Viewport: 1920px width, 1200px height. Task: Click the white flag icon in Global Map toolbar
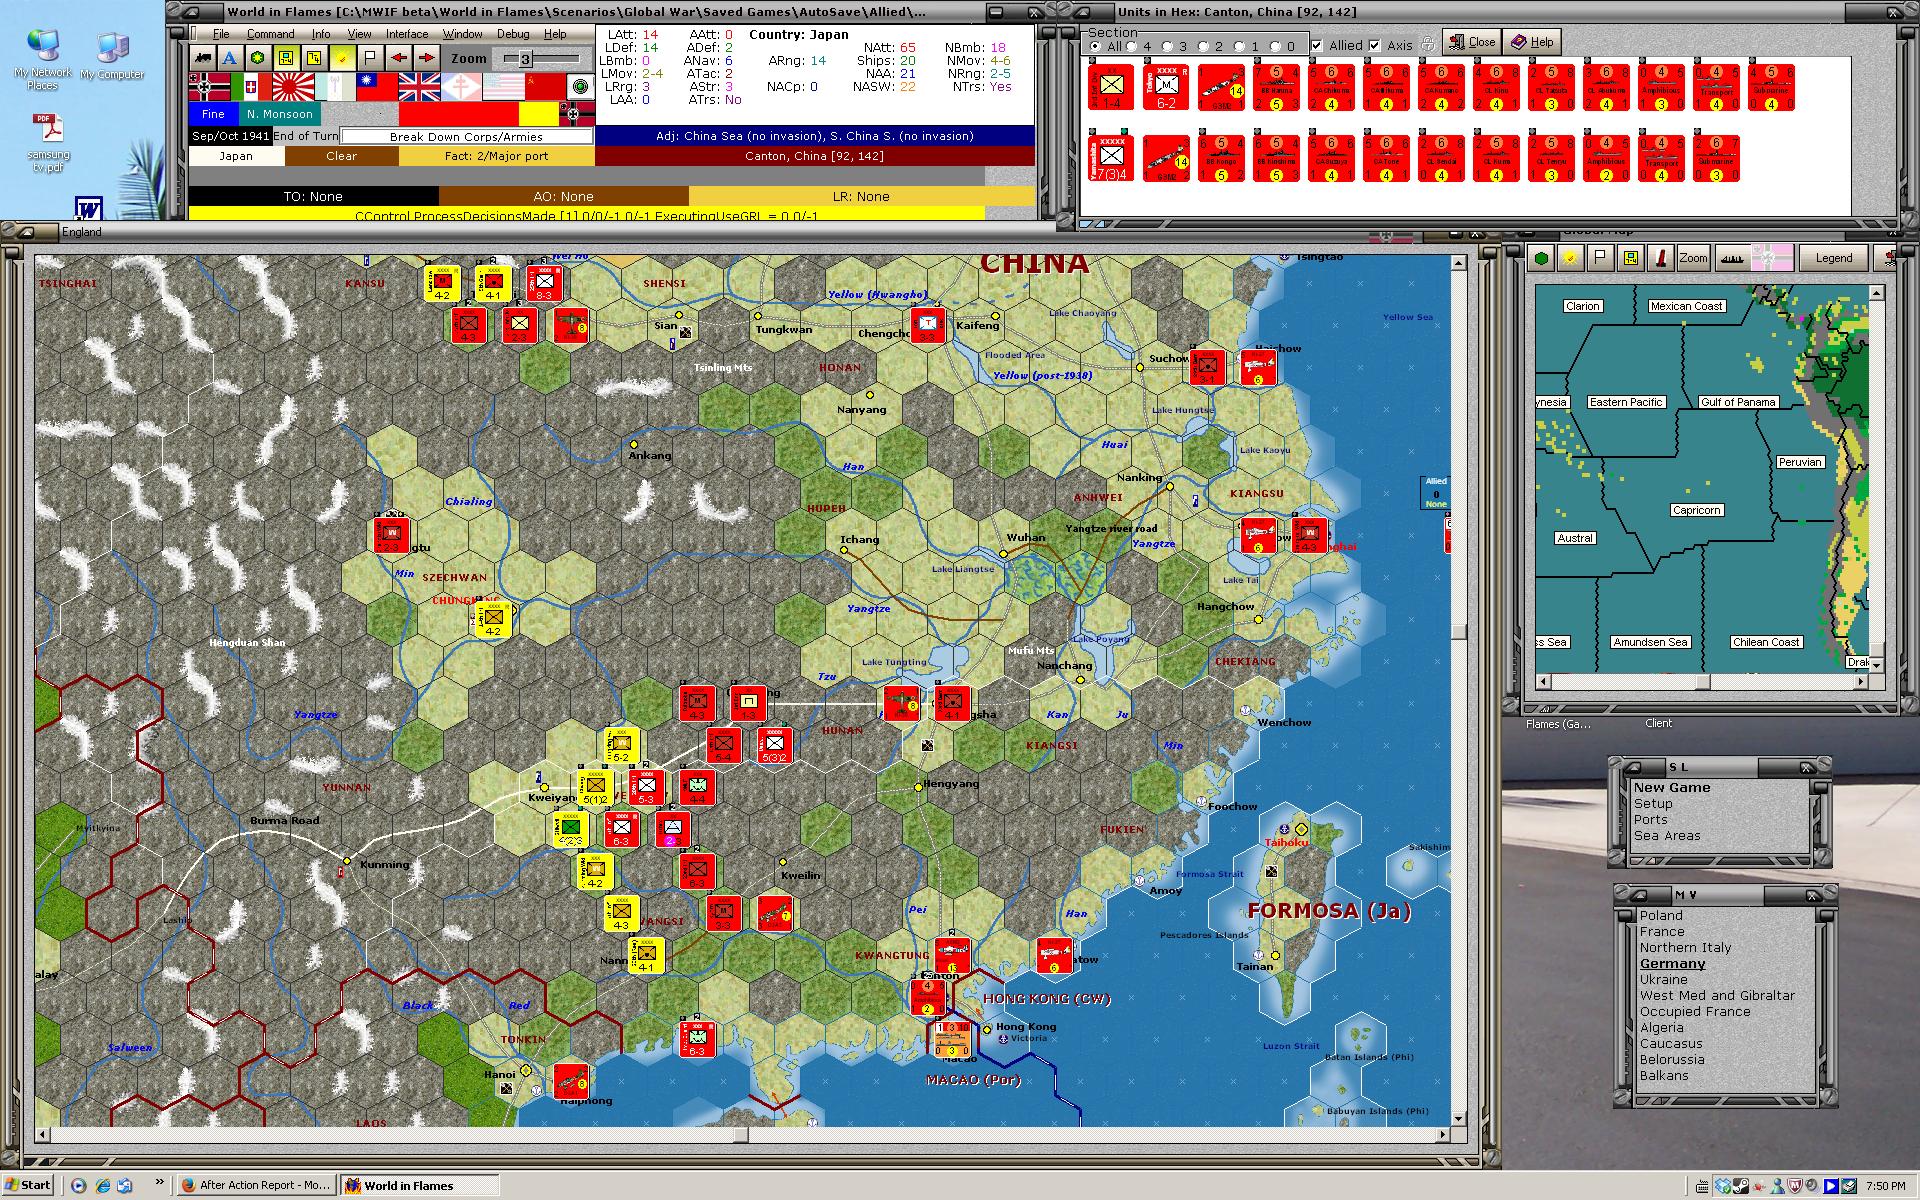1601,258
